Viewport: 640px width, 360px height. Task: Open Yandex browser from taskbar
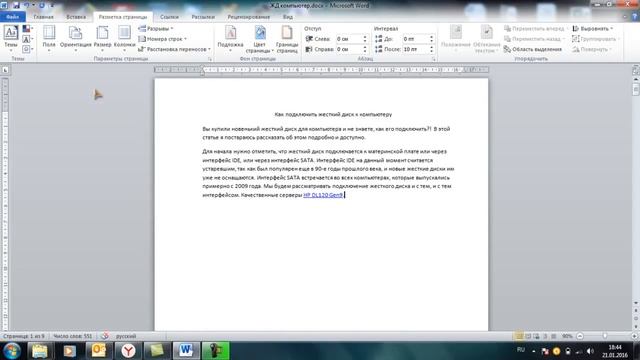pos(128,351)
